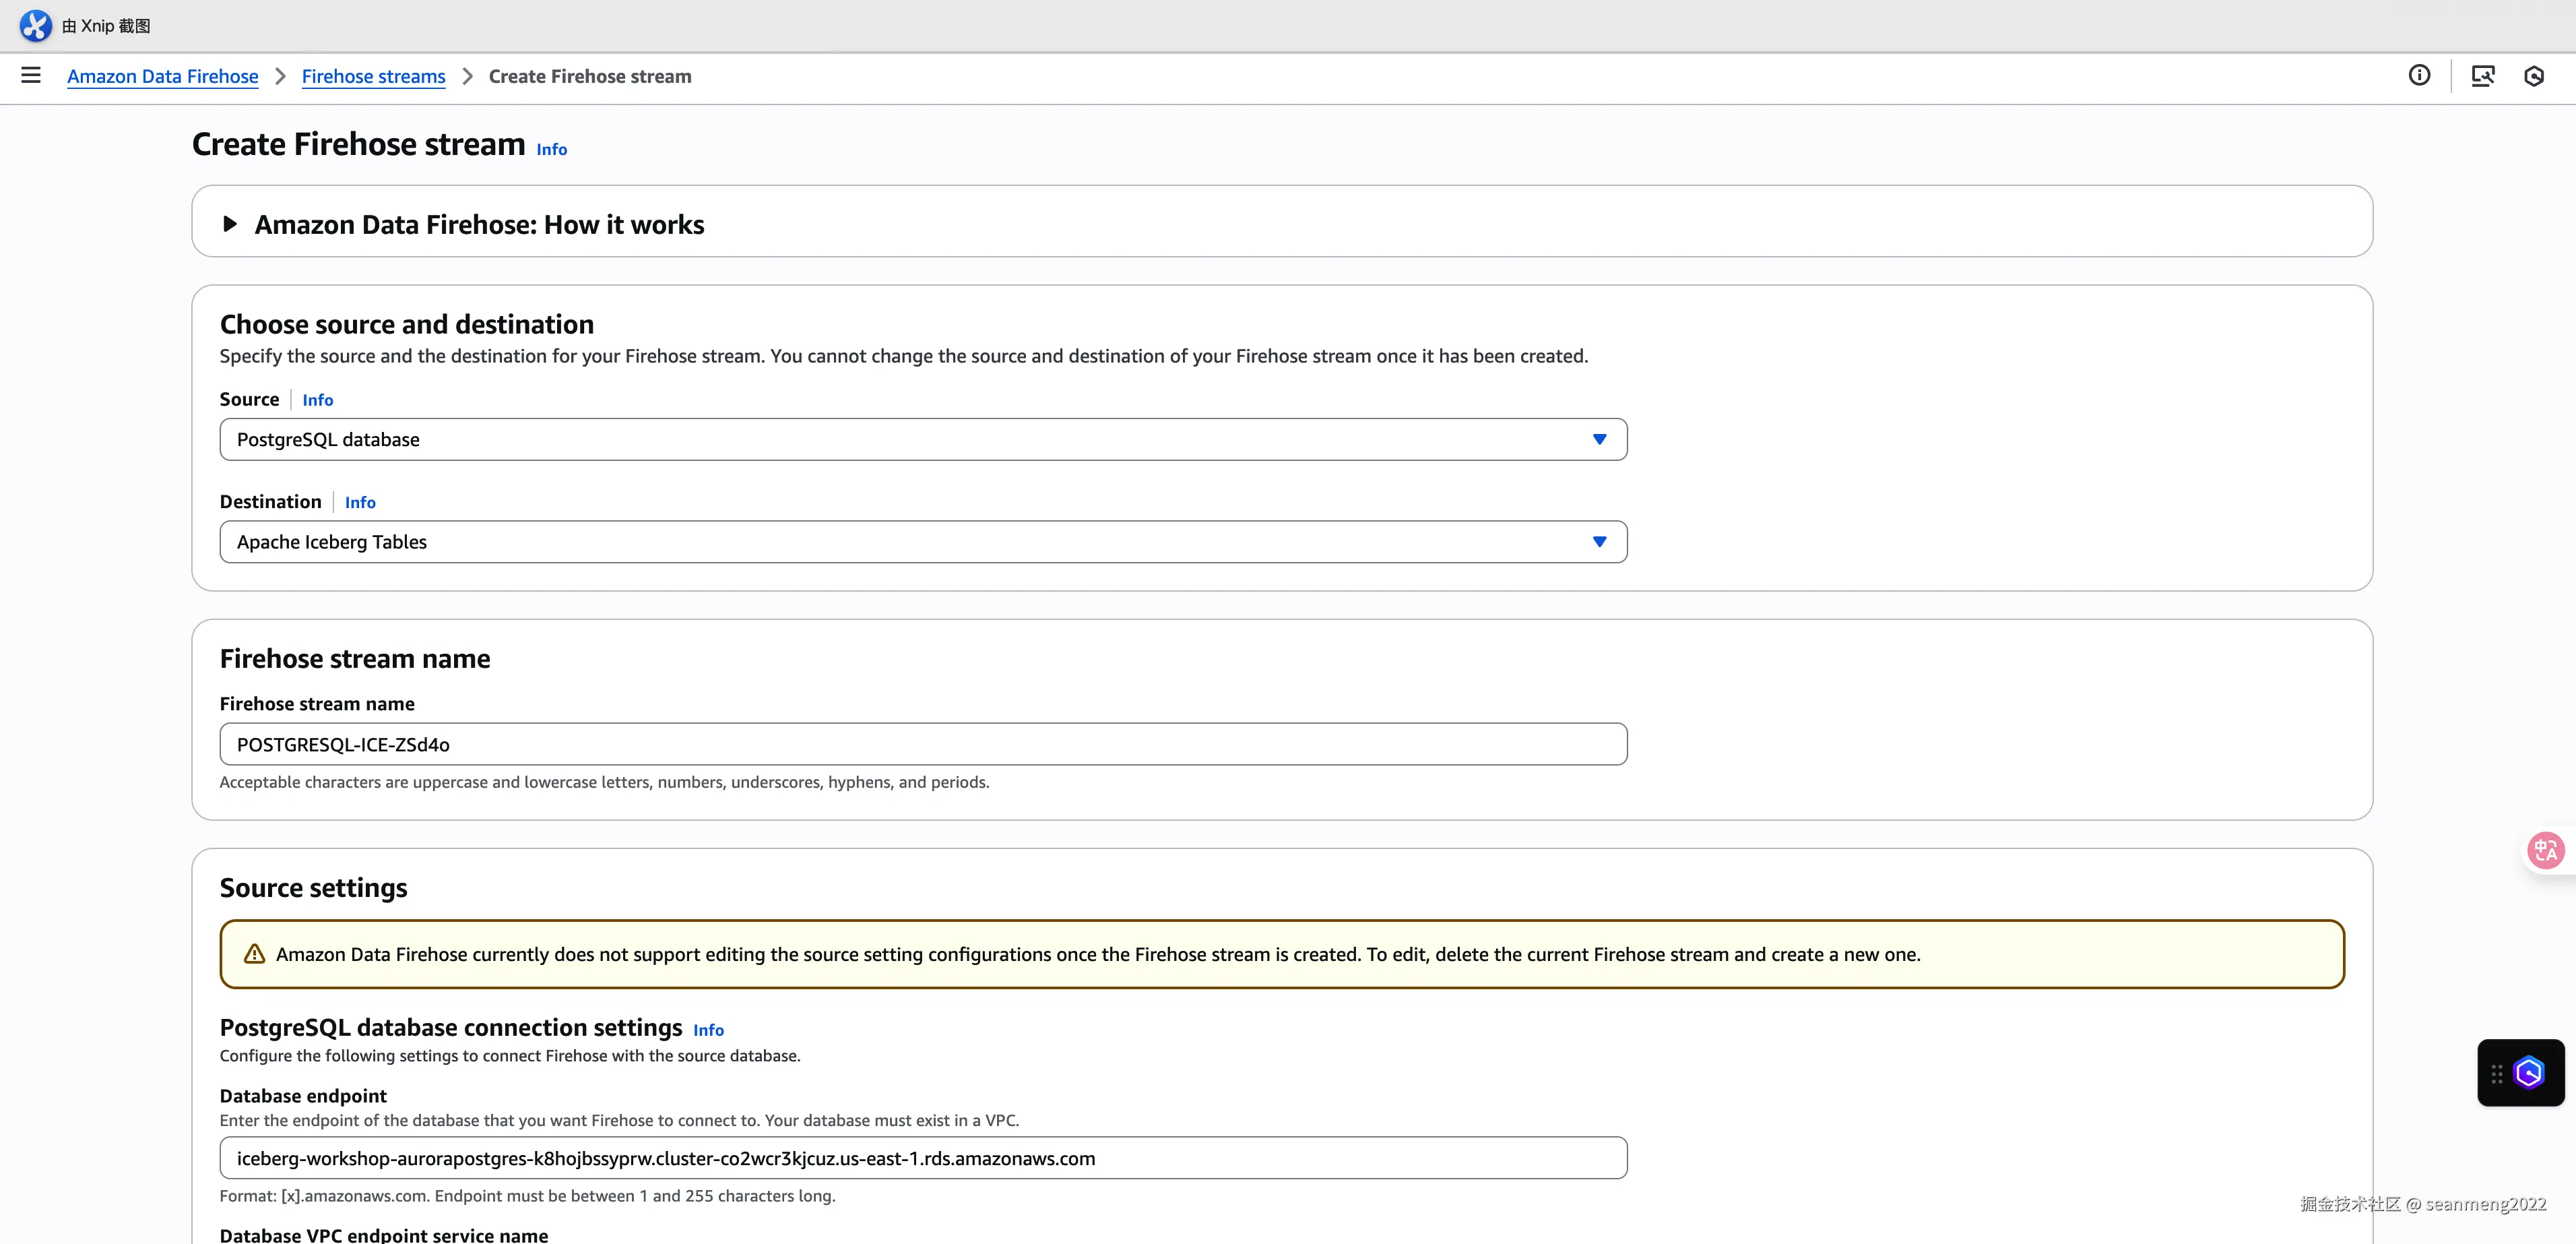
Task: Open the Source dropdown showing PostgreSQL database
Action: (922, 439)
